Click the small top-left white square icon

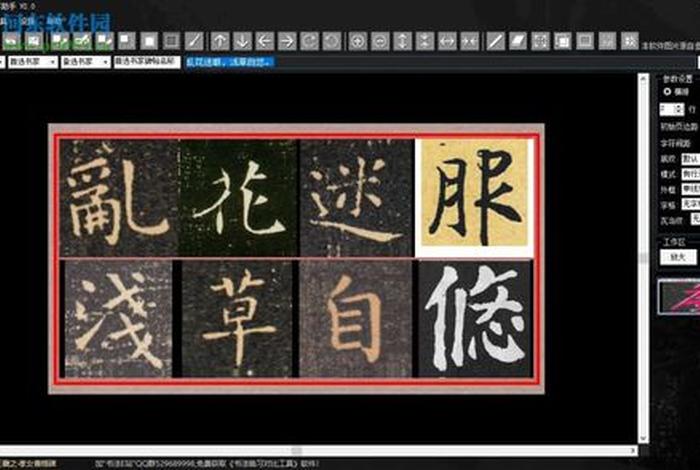coord(126,42)
